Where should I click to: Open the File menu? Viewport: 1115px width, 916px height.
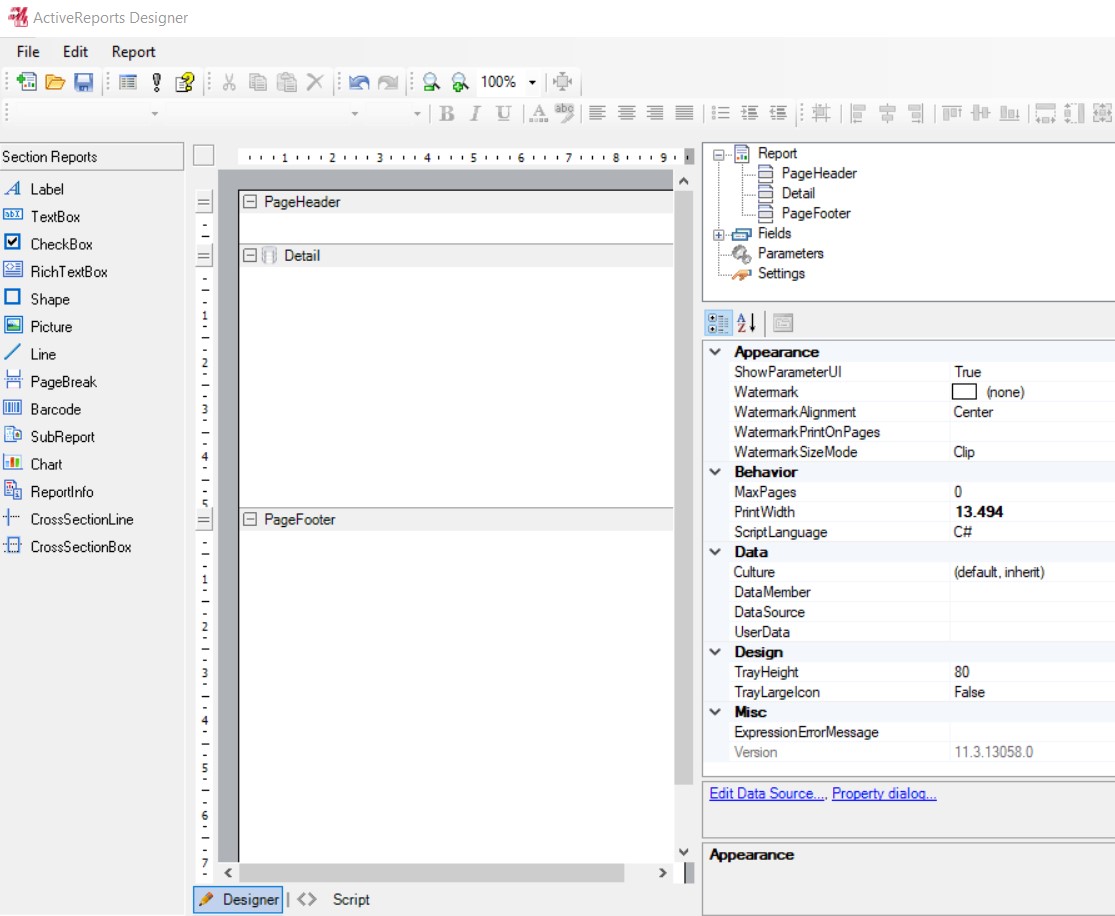click(28, 52)
